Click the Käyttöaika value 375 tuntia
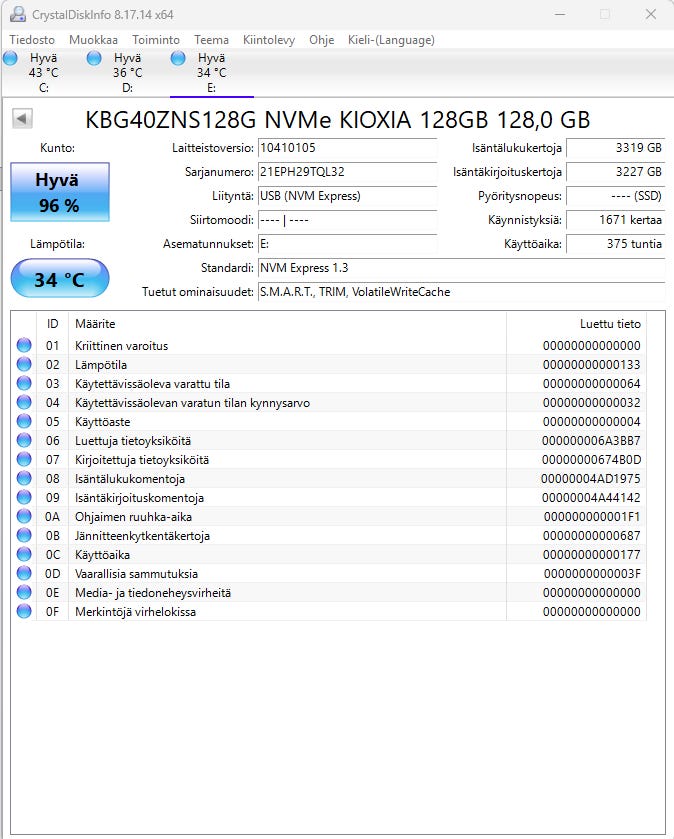Viewport: 674px width, 839px height. 615,244
